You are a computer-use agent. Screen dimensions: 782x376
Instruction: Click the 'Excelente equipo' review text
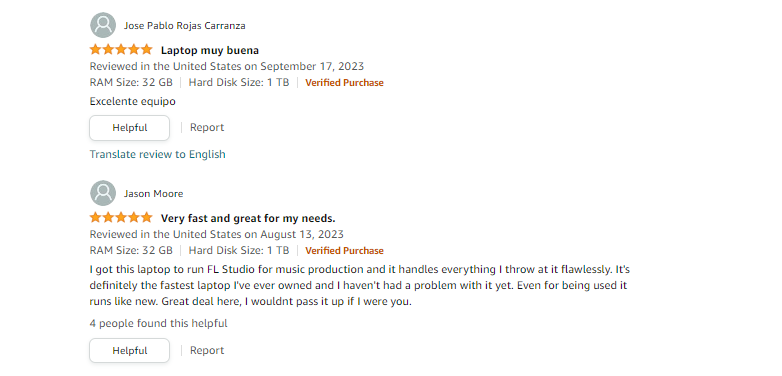[133, 101]
